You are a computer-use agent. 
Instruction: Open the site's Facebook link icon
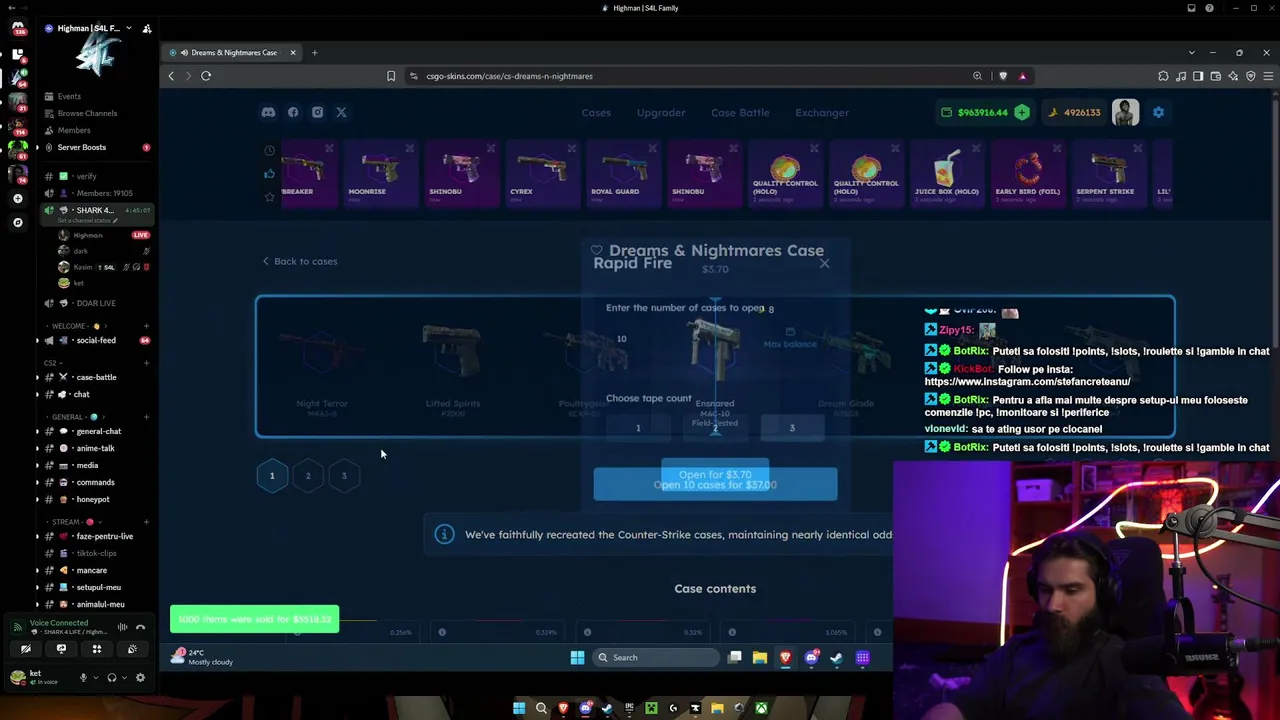click(x=293, y=113)
